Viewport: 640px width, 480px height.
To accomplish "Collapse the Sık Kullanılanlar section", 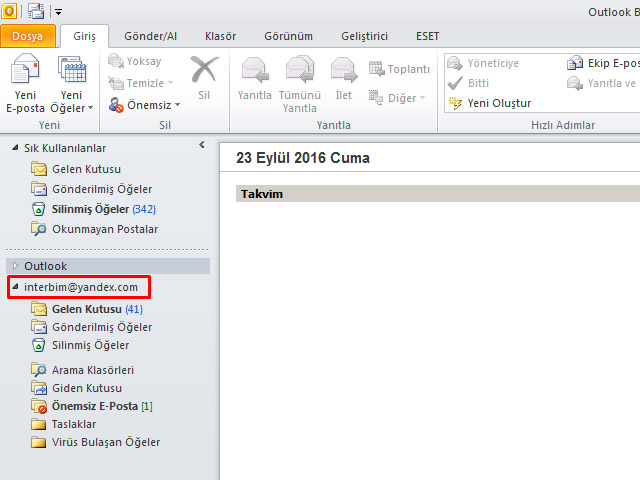I will 15,148.
